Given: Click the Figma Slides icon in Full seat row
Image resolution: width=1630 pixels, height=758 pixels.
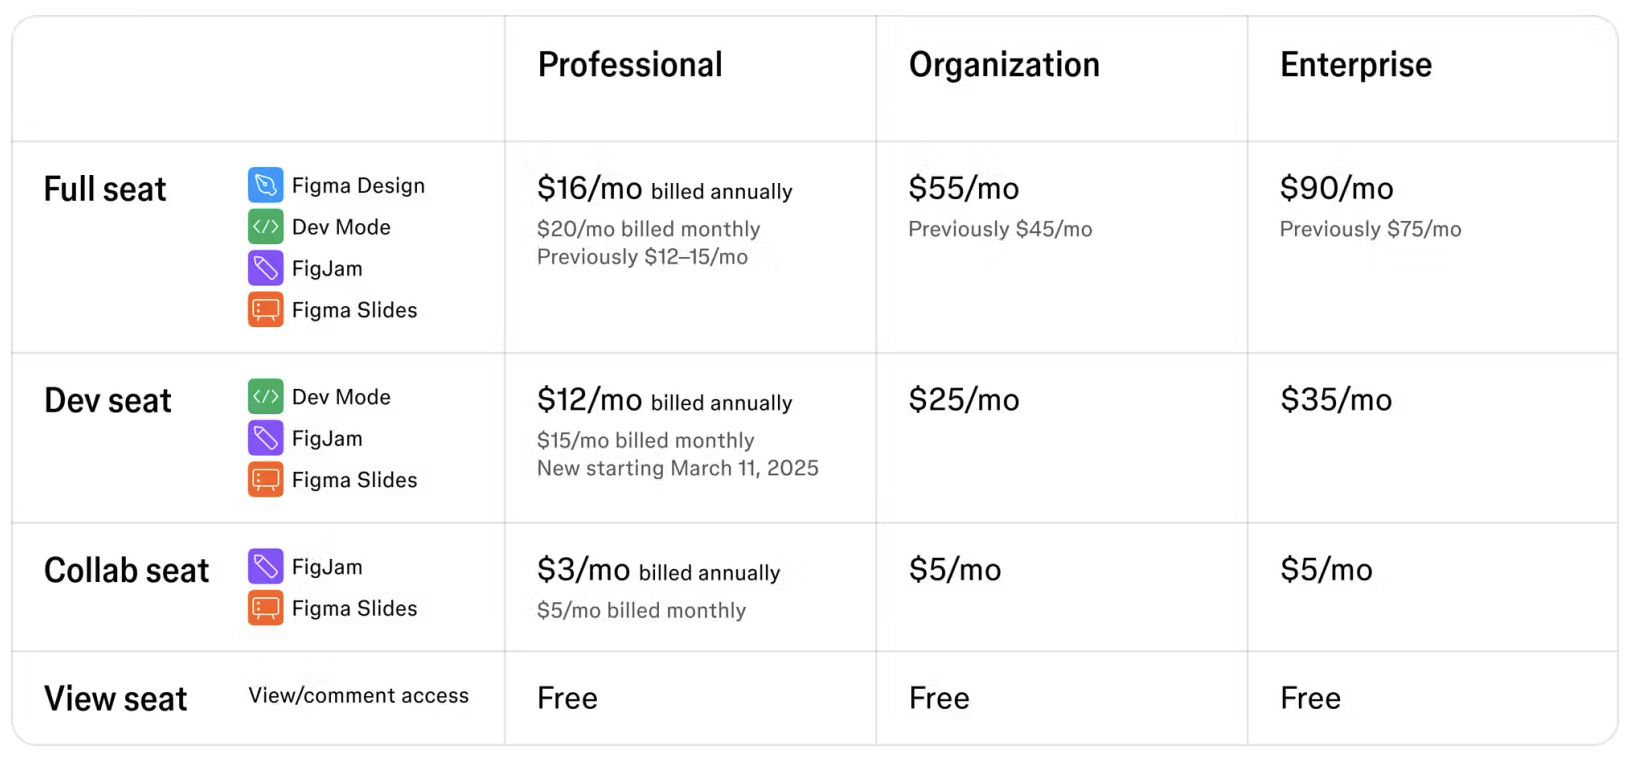Looking at the screenshot, I should [265, 310].
